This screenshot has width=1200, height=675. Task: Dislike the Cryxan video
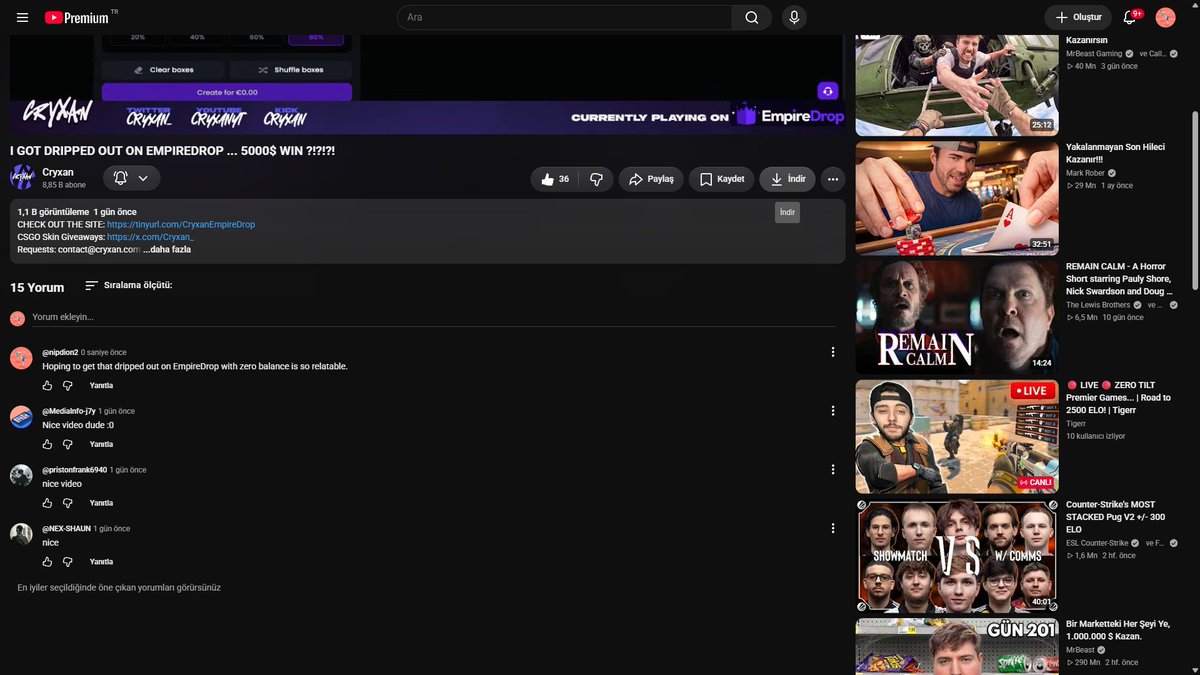tap(597, 179)
